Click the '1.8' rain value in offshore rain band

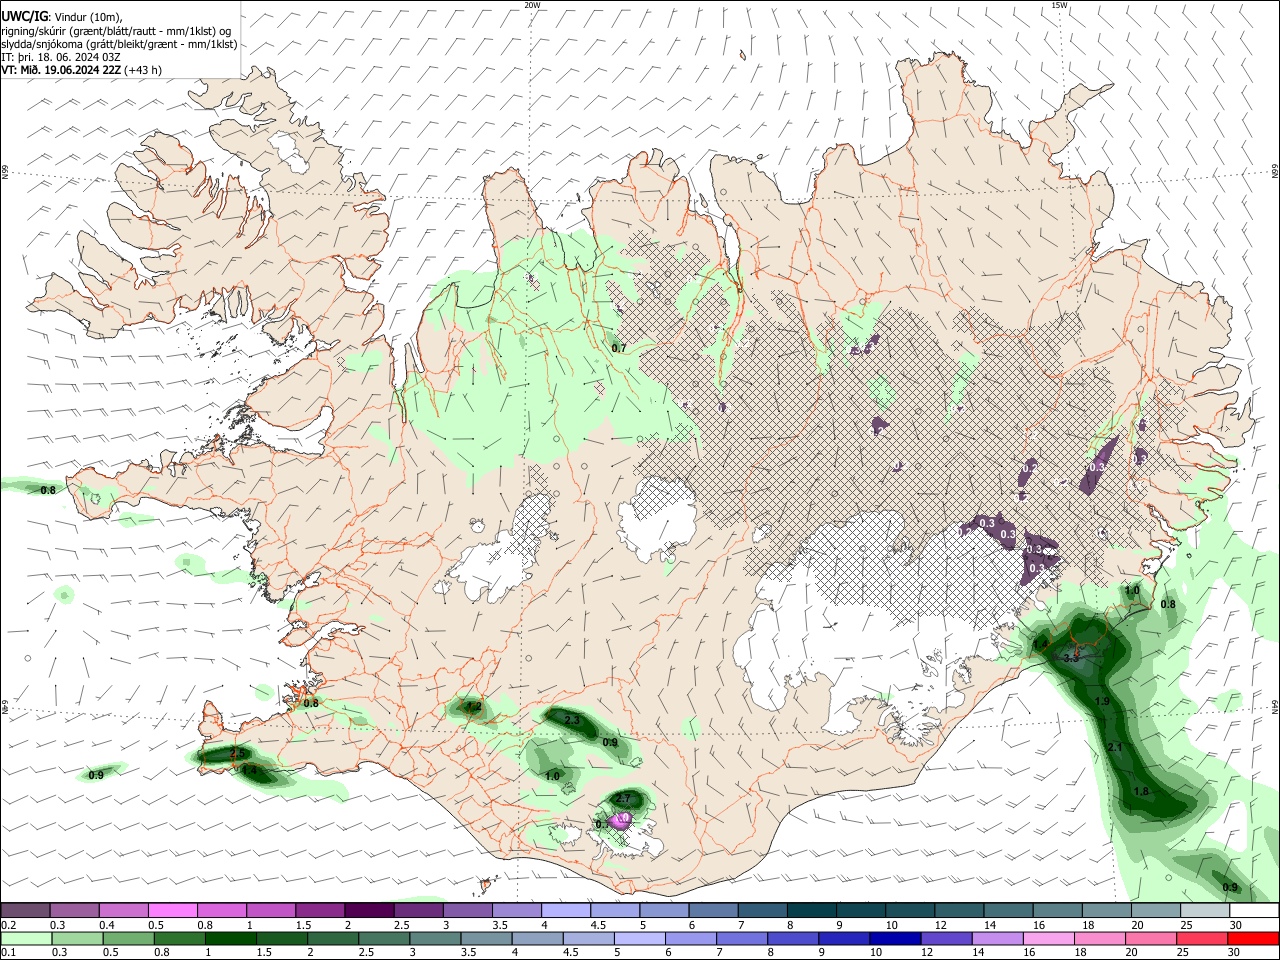(1141, 792)
